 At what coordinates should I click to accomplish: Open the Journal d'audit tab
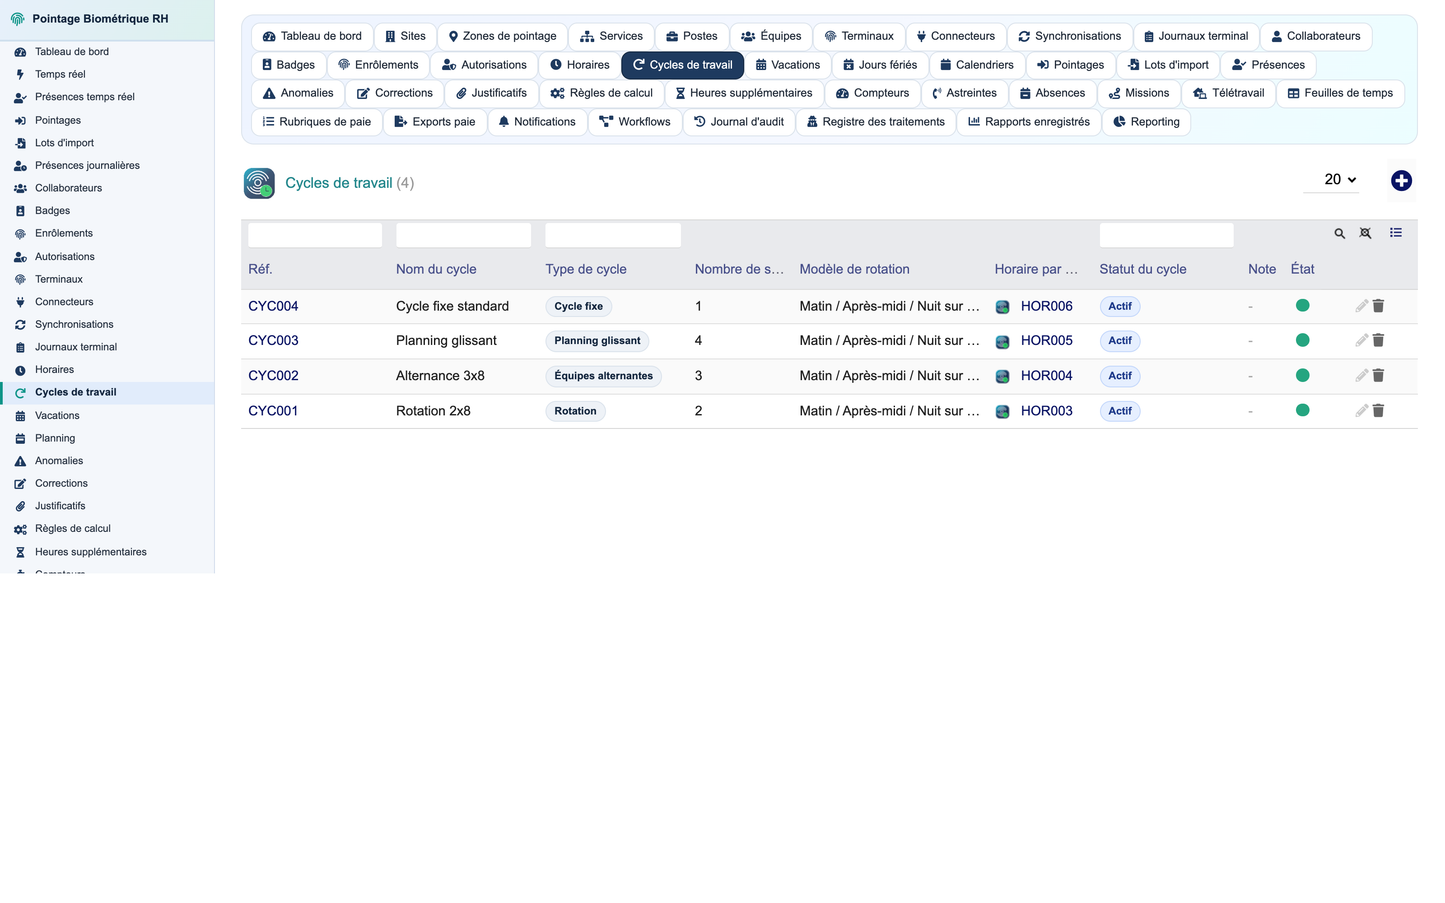tap(739, 122)
